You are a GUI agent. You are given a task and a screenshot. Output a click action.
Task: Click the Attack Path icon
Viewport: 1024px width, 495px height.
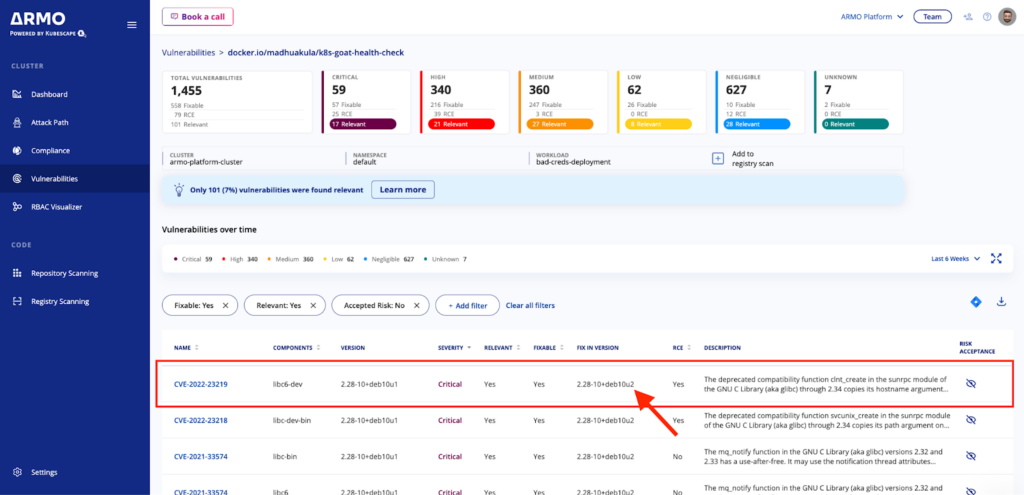pos(18,122)
